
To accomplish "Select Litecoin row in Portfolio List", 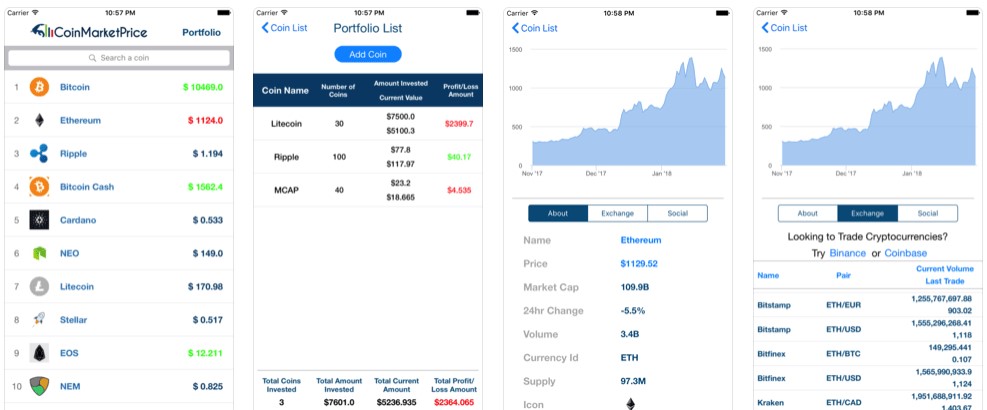I will point(368,123).
